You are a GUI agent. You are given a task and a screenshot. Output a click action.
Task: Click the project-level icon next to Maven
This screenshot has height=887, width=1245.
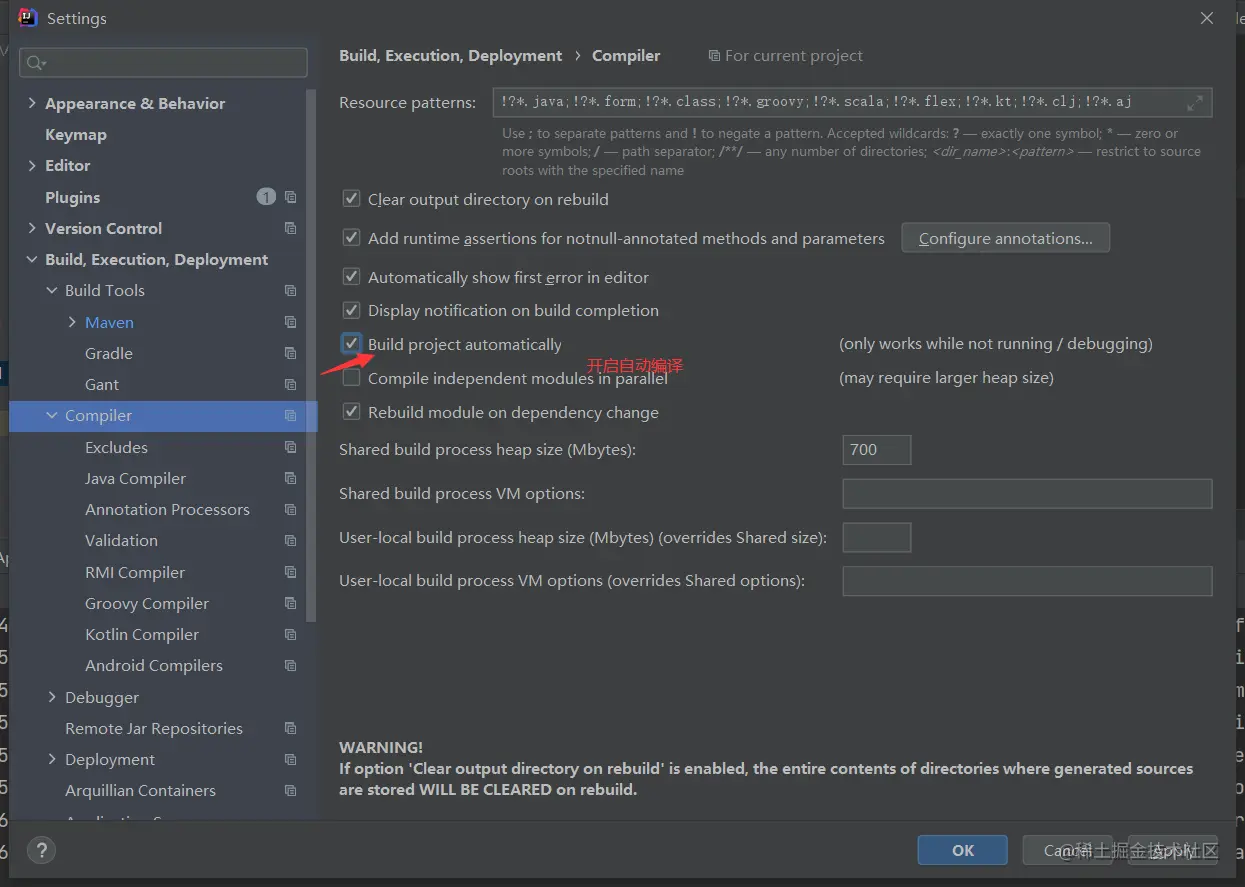pos(290,322)
